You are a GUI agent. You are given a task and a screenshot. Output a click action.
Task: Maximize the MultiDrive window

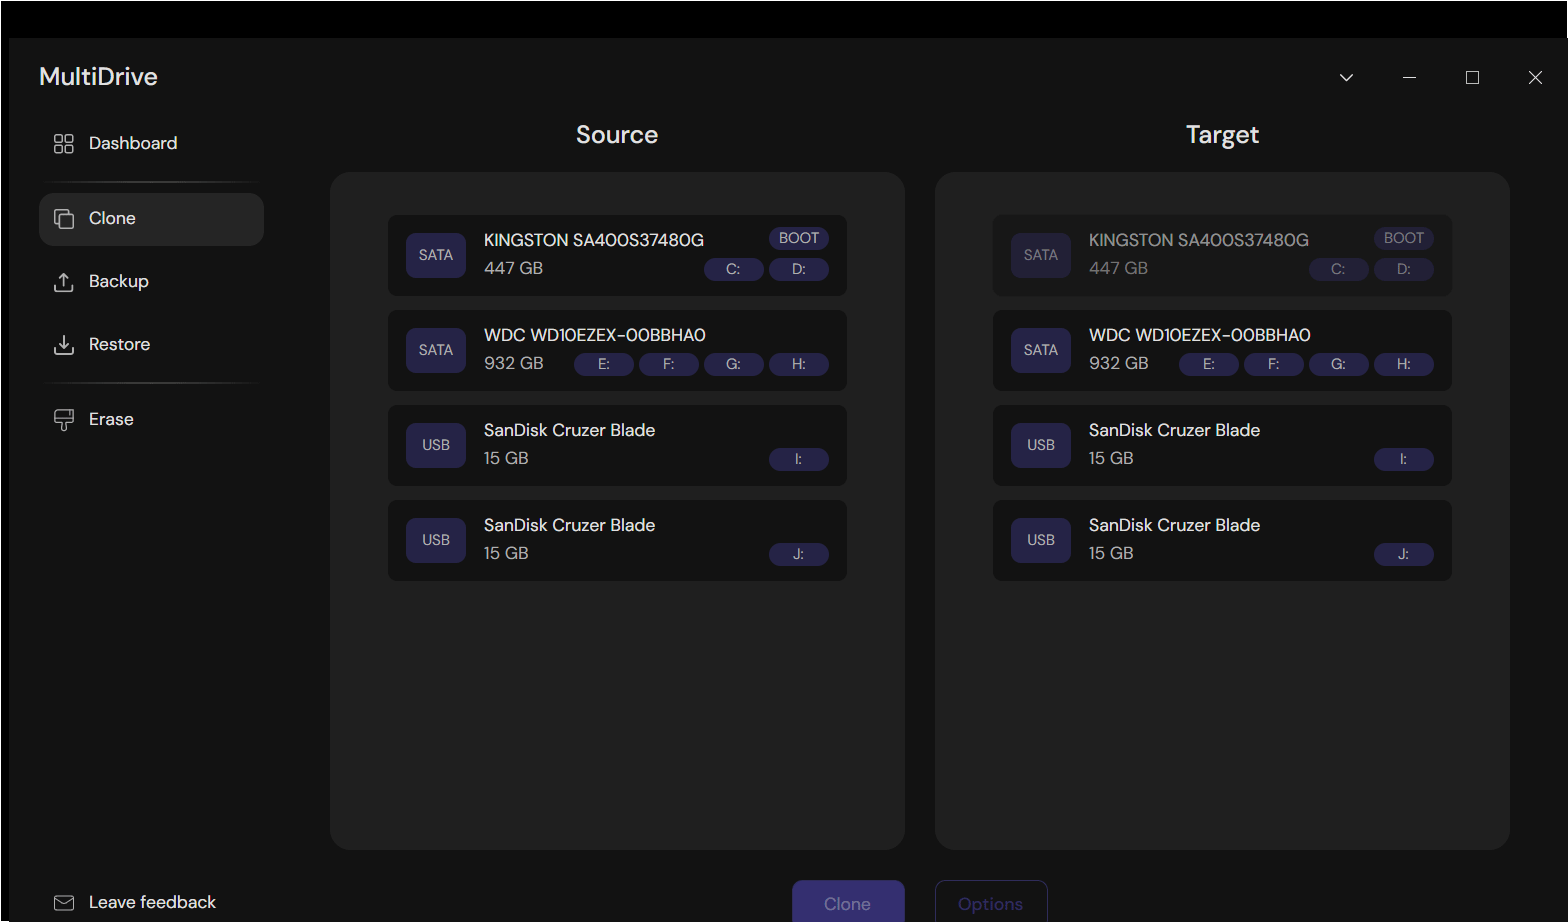(x=1472, y=78)
